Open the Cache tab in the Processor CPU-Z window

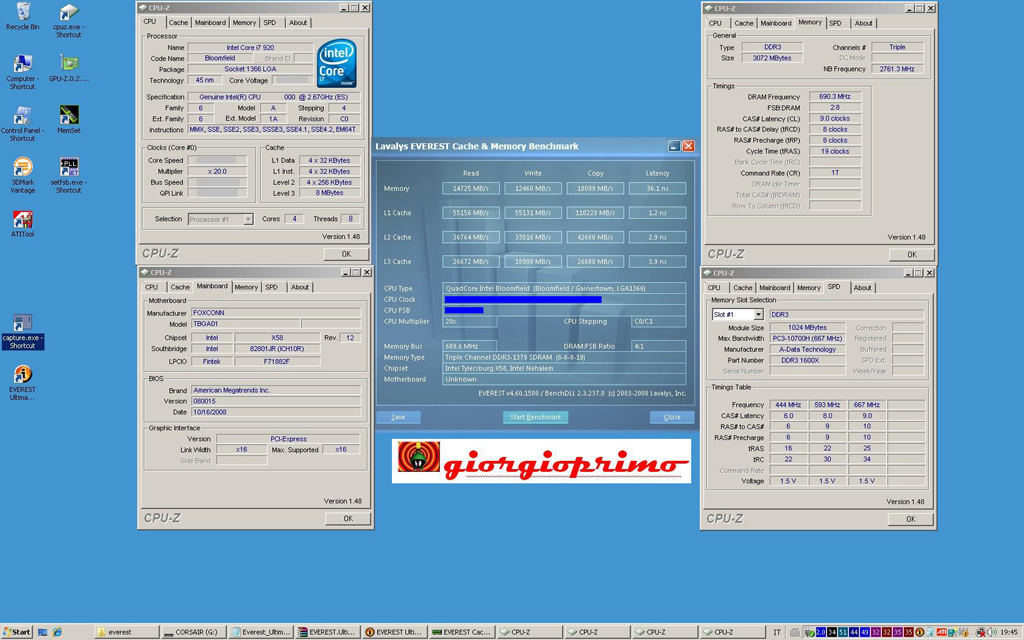click(x=178, y=23)
